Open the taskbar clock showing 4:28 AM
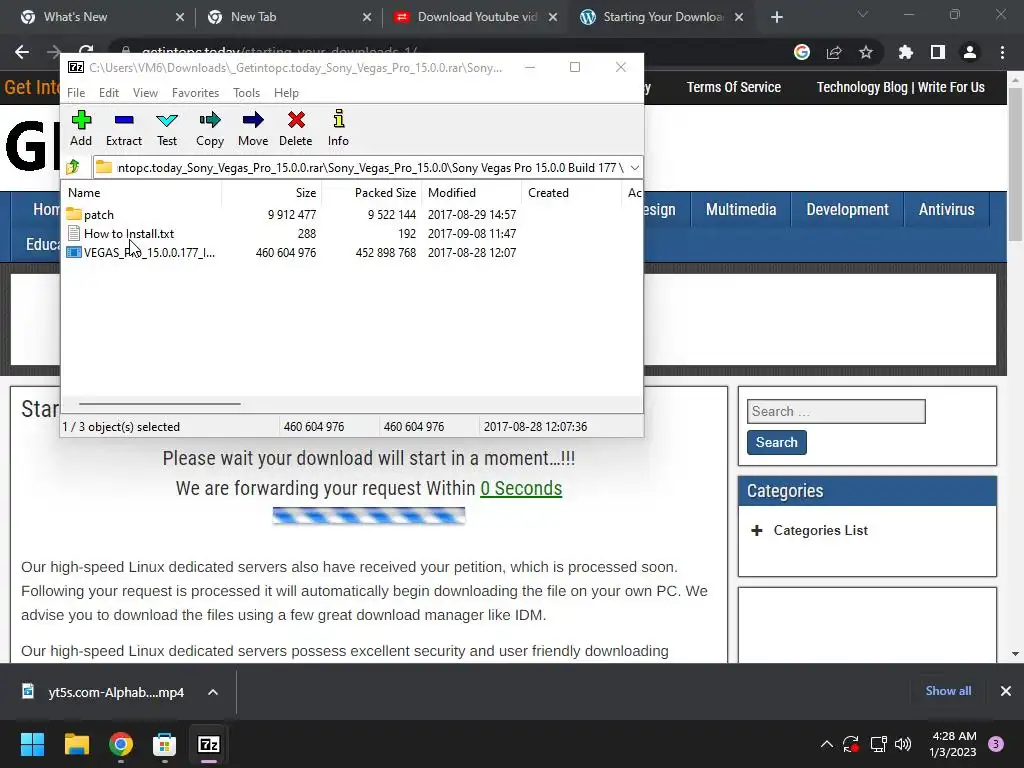 tap(953, 744)
